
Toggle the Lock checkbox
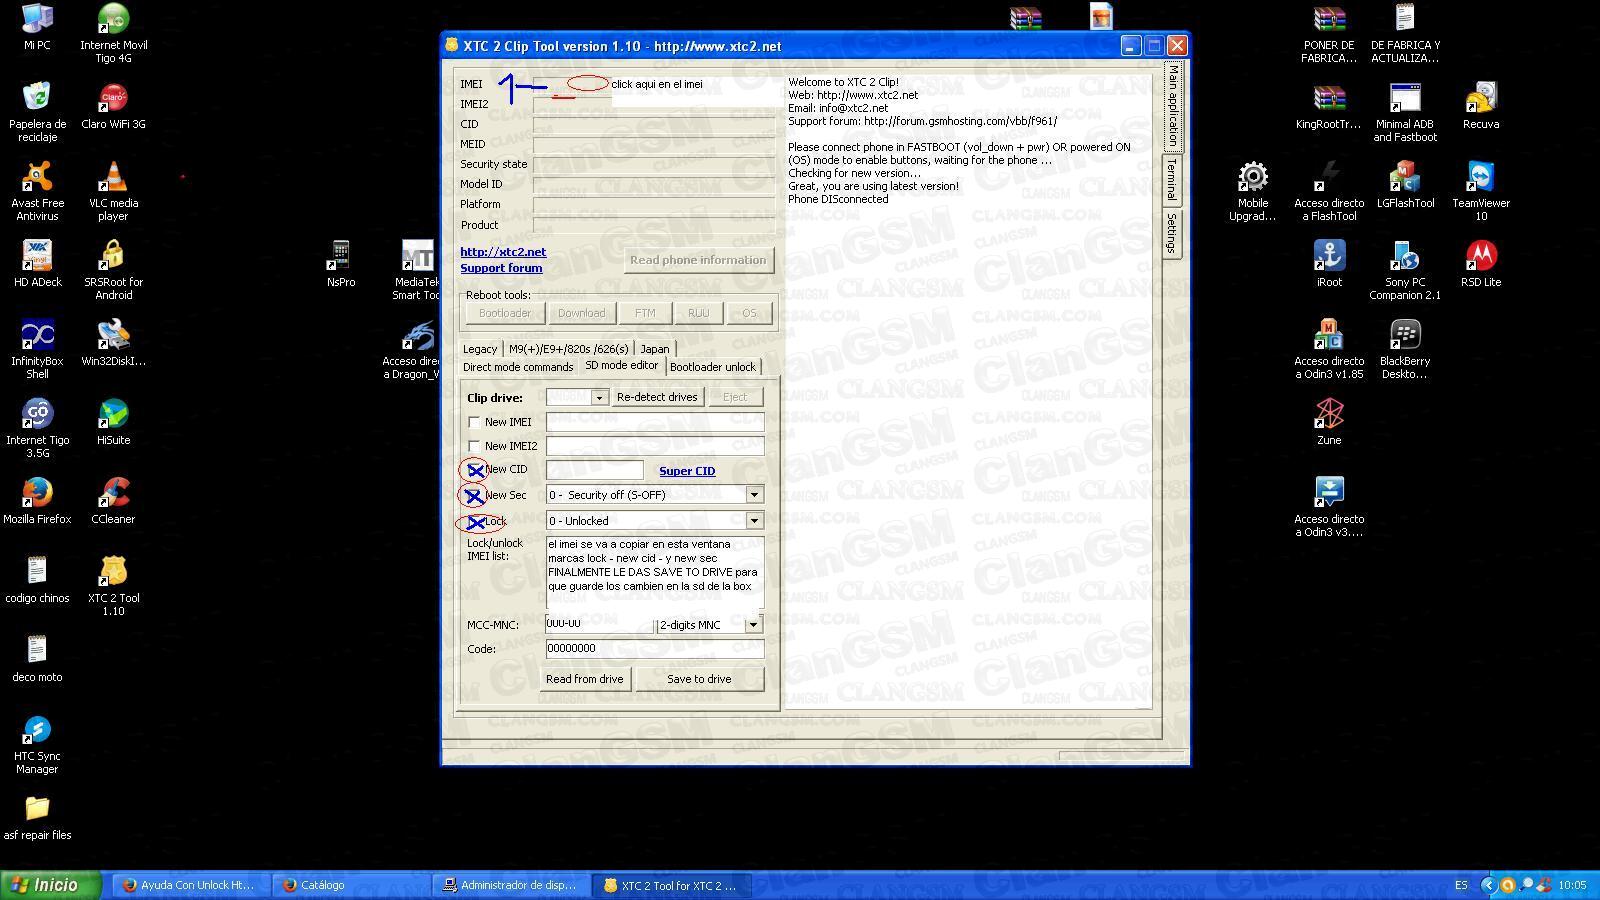point(474,521)
